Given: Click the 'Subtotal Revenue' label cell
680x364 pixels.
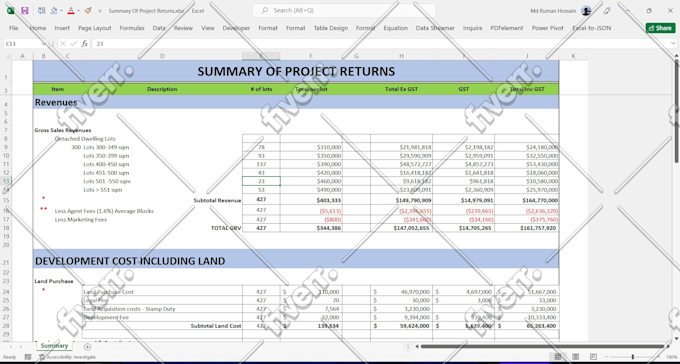Looking at the screenshot, I should coord(217,200).
